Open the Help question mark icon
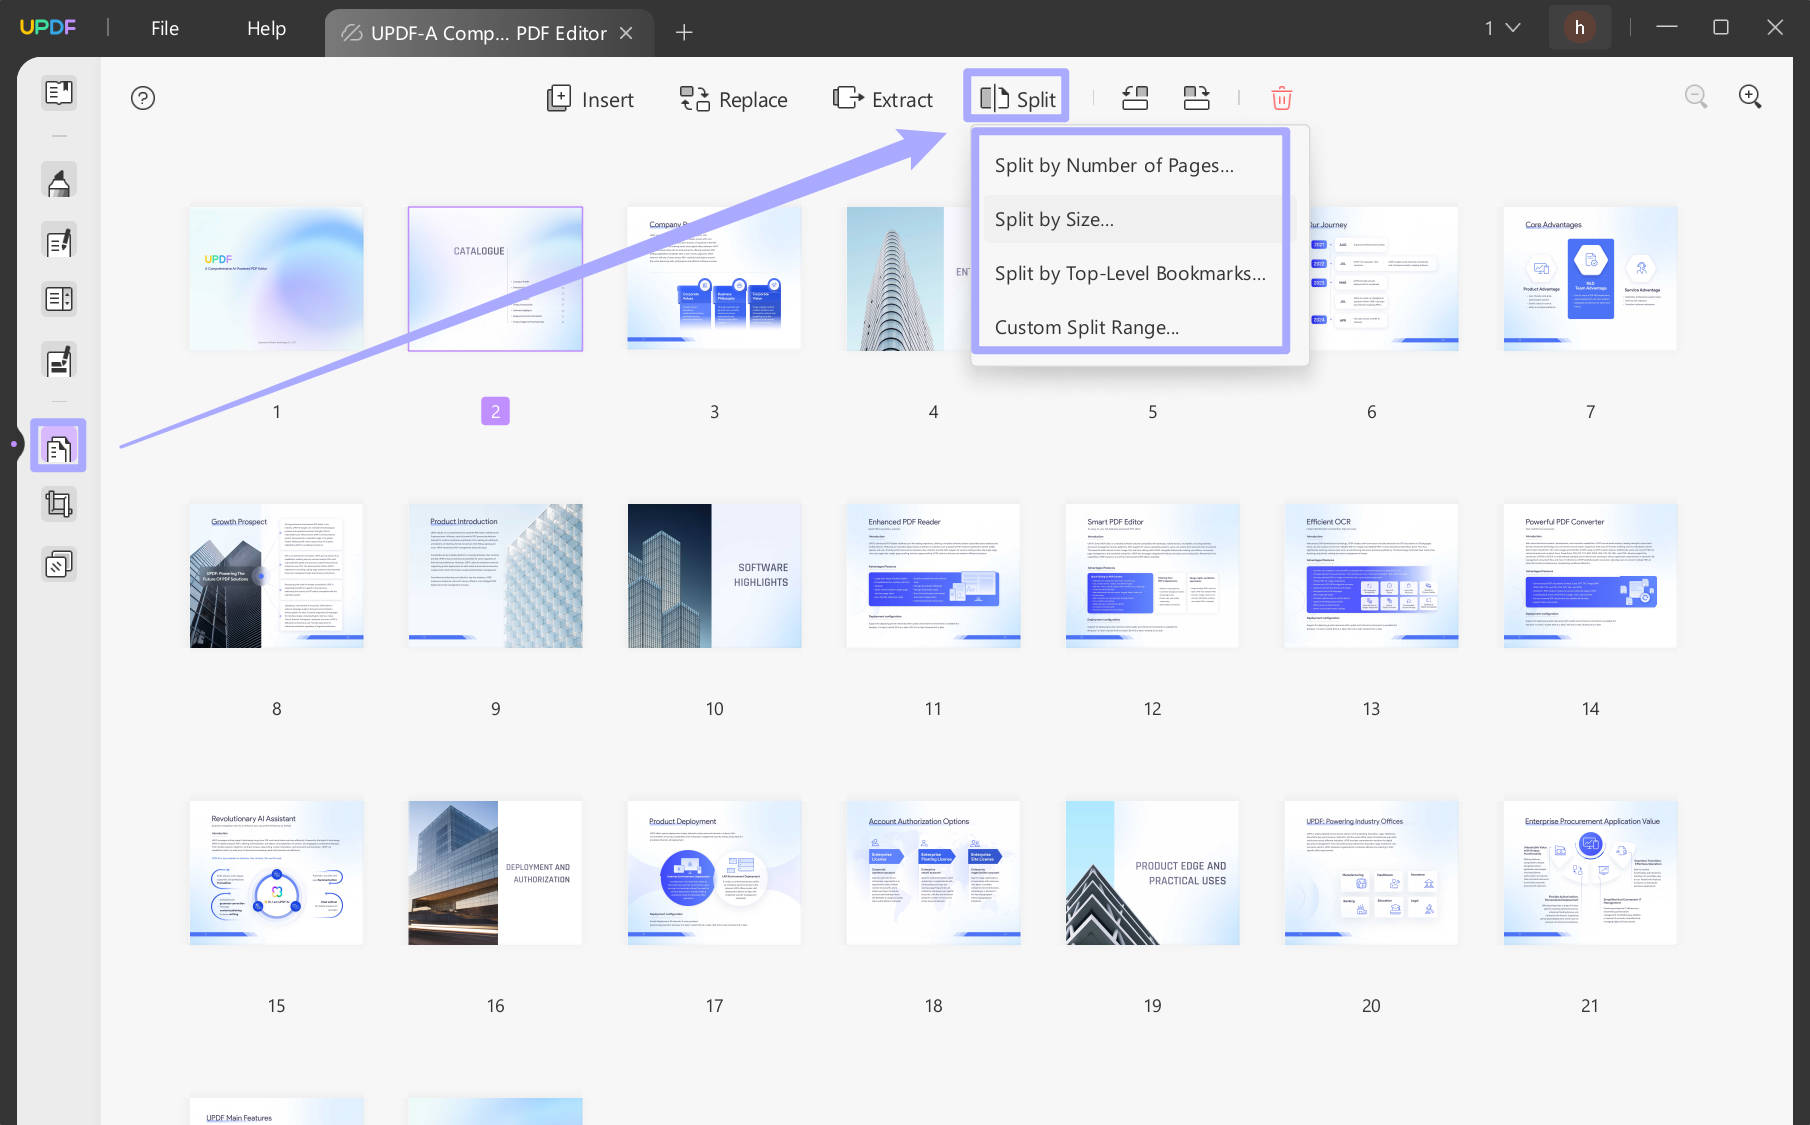This screenshot has width=1810, height=1125. click(x=142, y=97)
